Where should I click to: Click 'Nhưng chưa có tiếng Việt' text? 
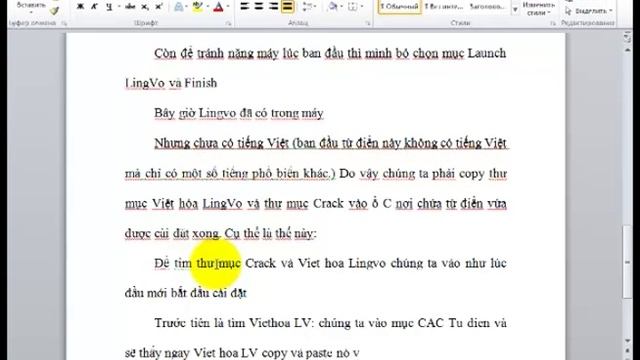click(x=221, y=143)
